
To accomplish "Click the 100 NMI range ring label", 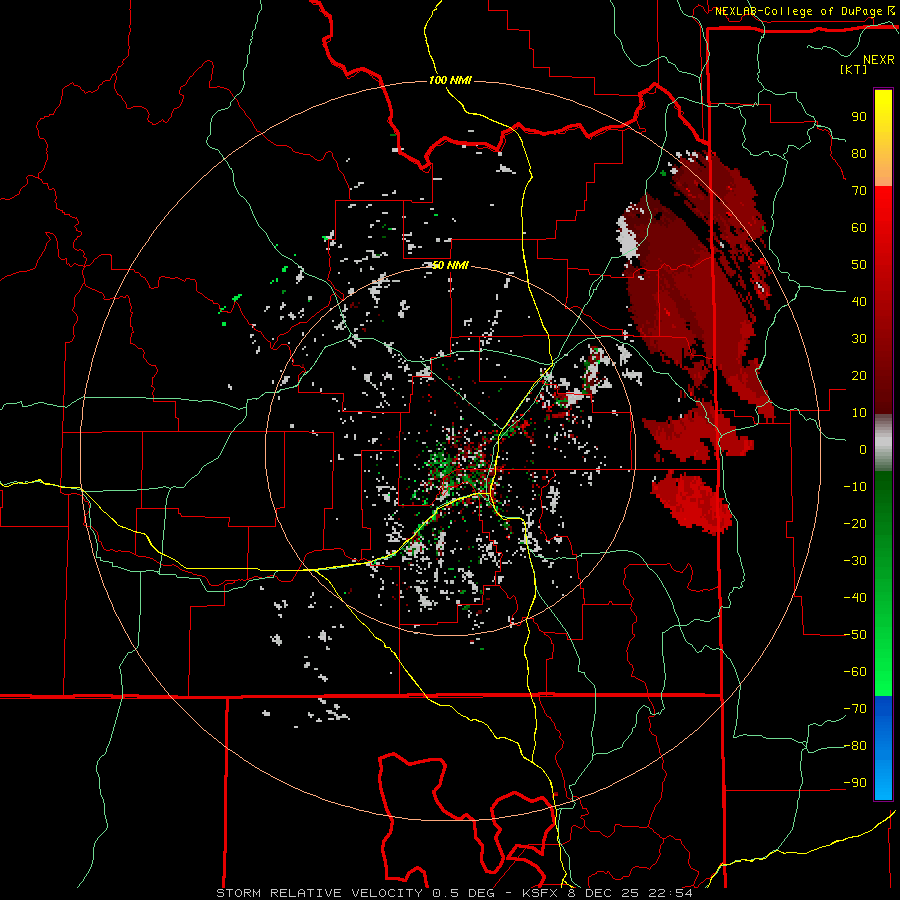I will coord(451,80).
